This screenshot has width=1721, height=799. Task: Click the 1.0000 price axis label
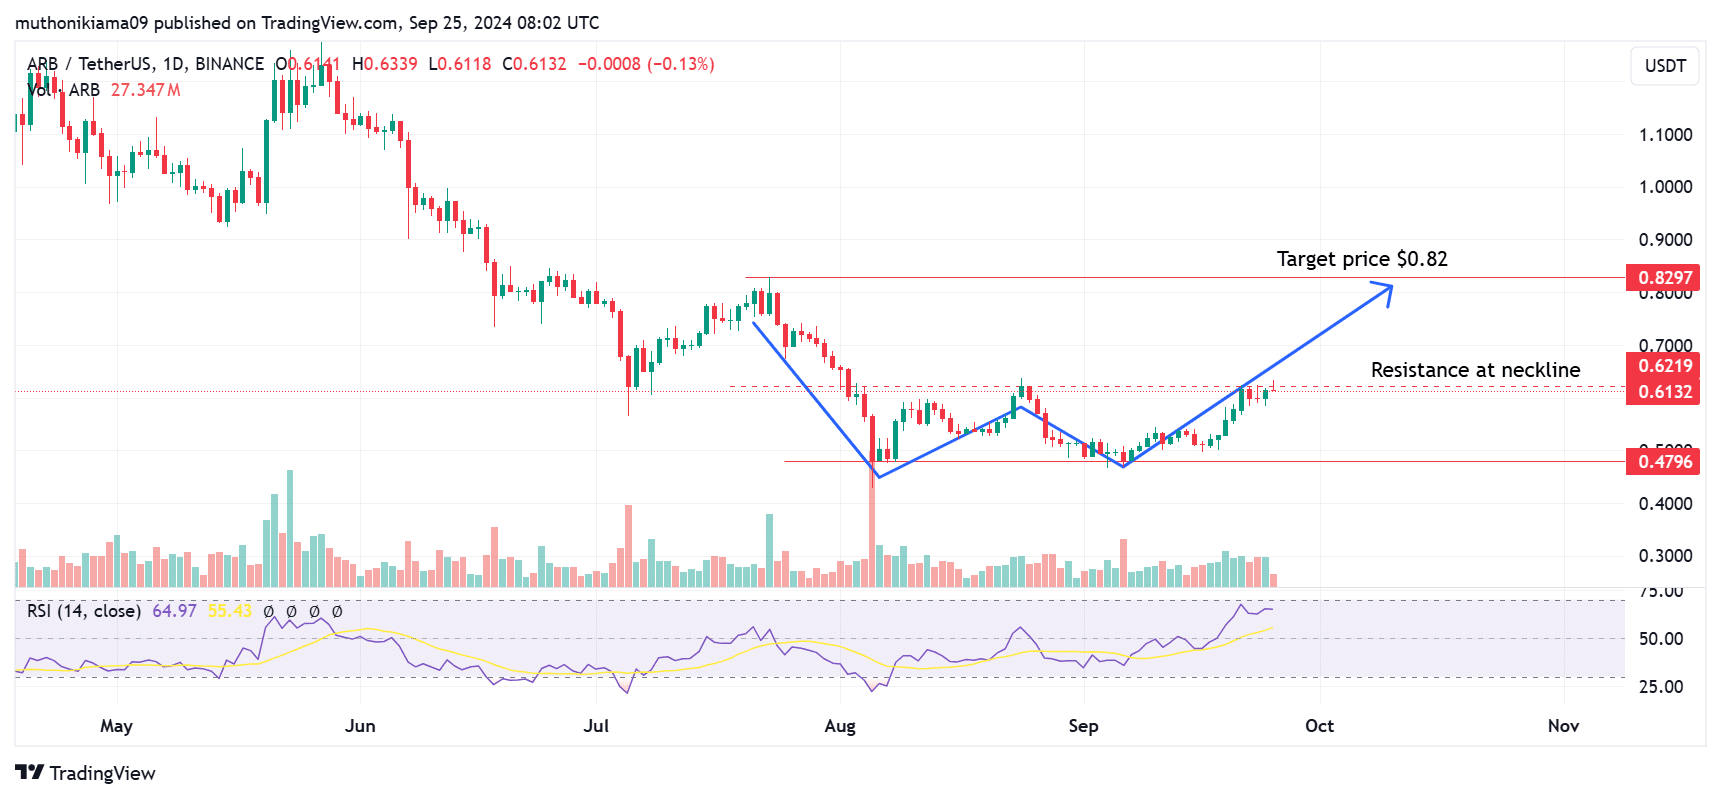1665,187
